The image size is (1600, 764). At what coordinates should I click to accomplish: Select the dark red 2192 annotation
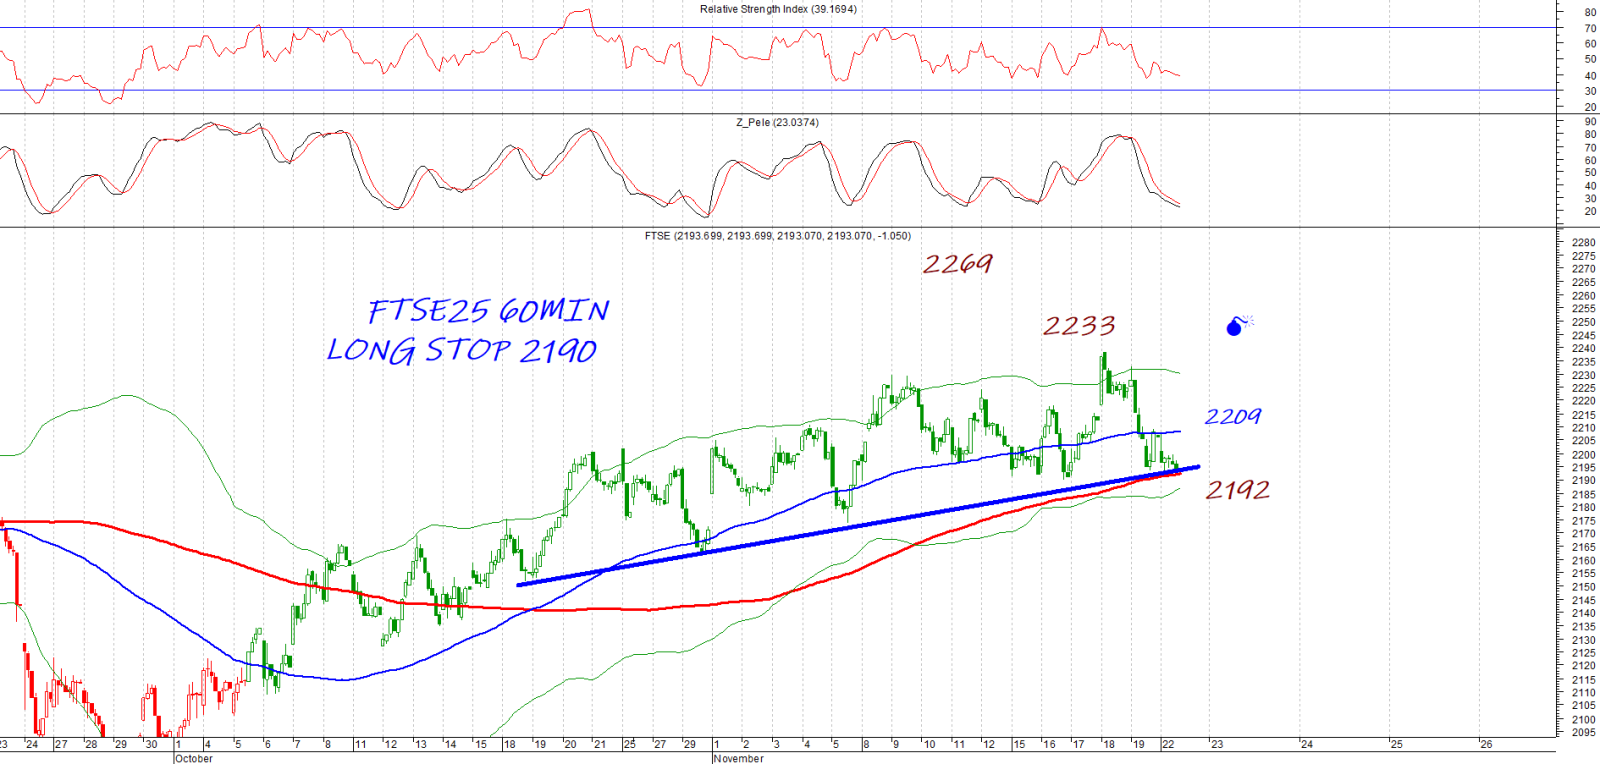[x=1237, y=489]
